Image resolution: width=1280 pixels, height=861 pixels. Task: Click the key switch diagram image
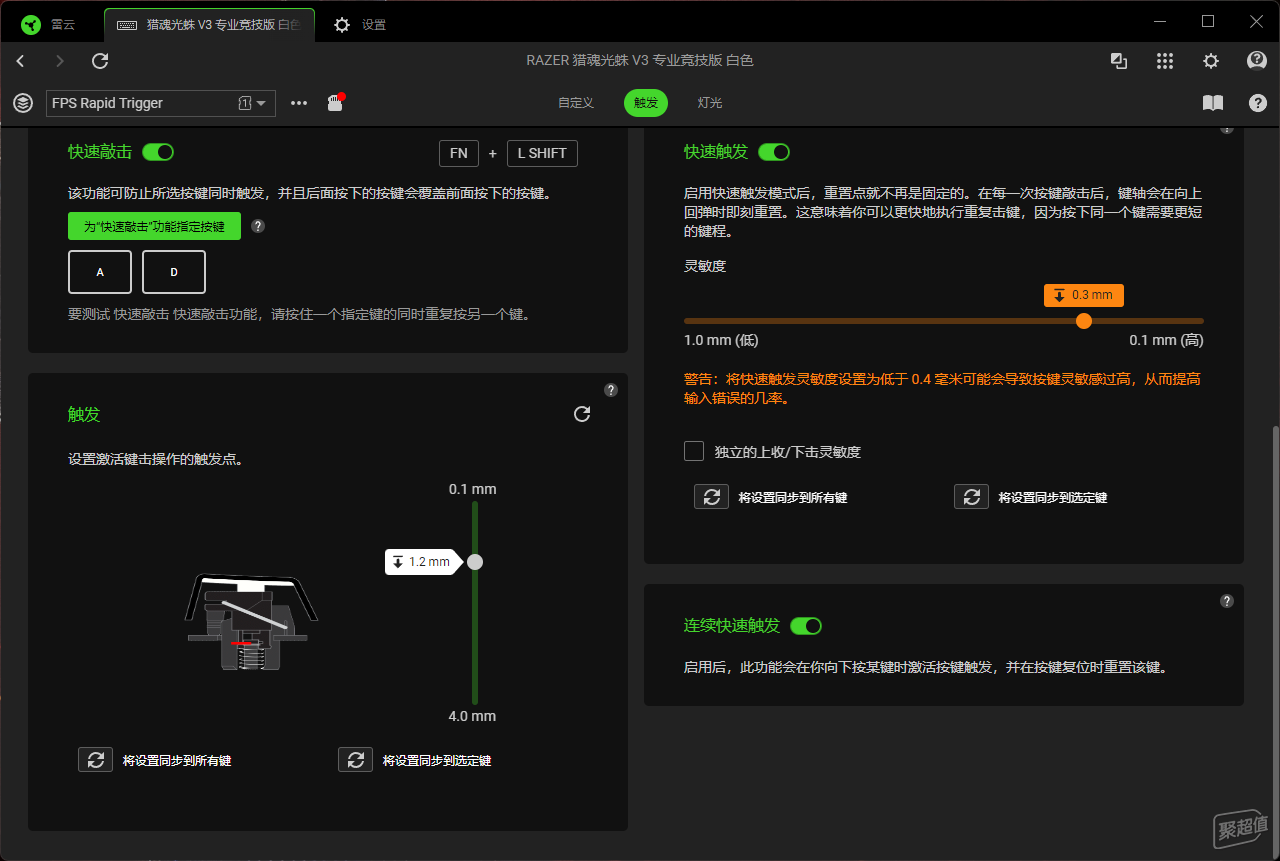tap(252, 622)
